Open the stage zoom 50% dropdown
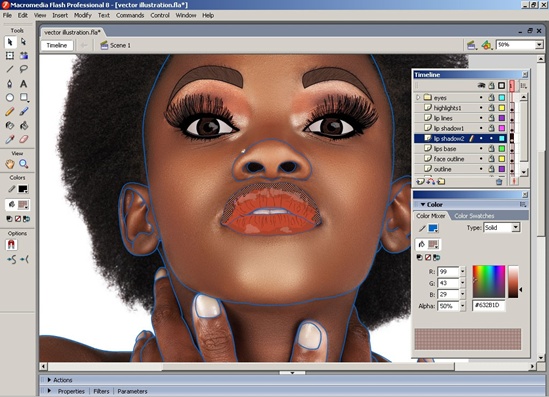 (x=539, y=45)
